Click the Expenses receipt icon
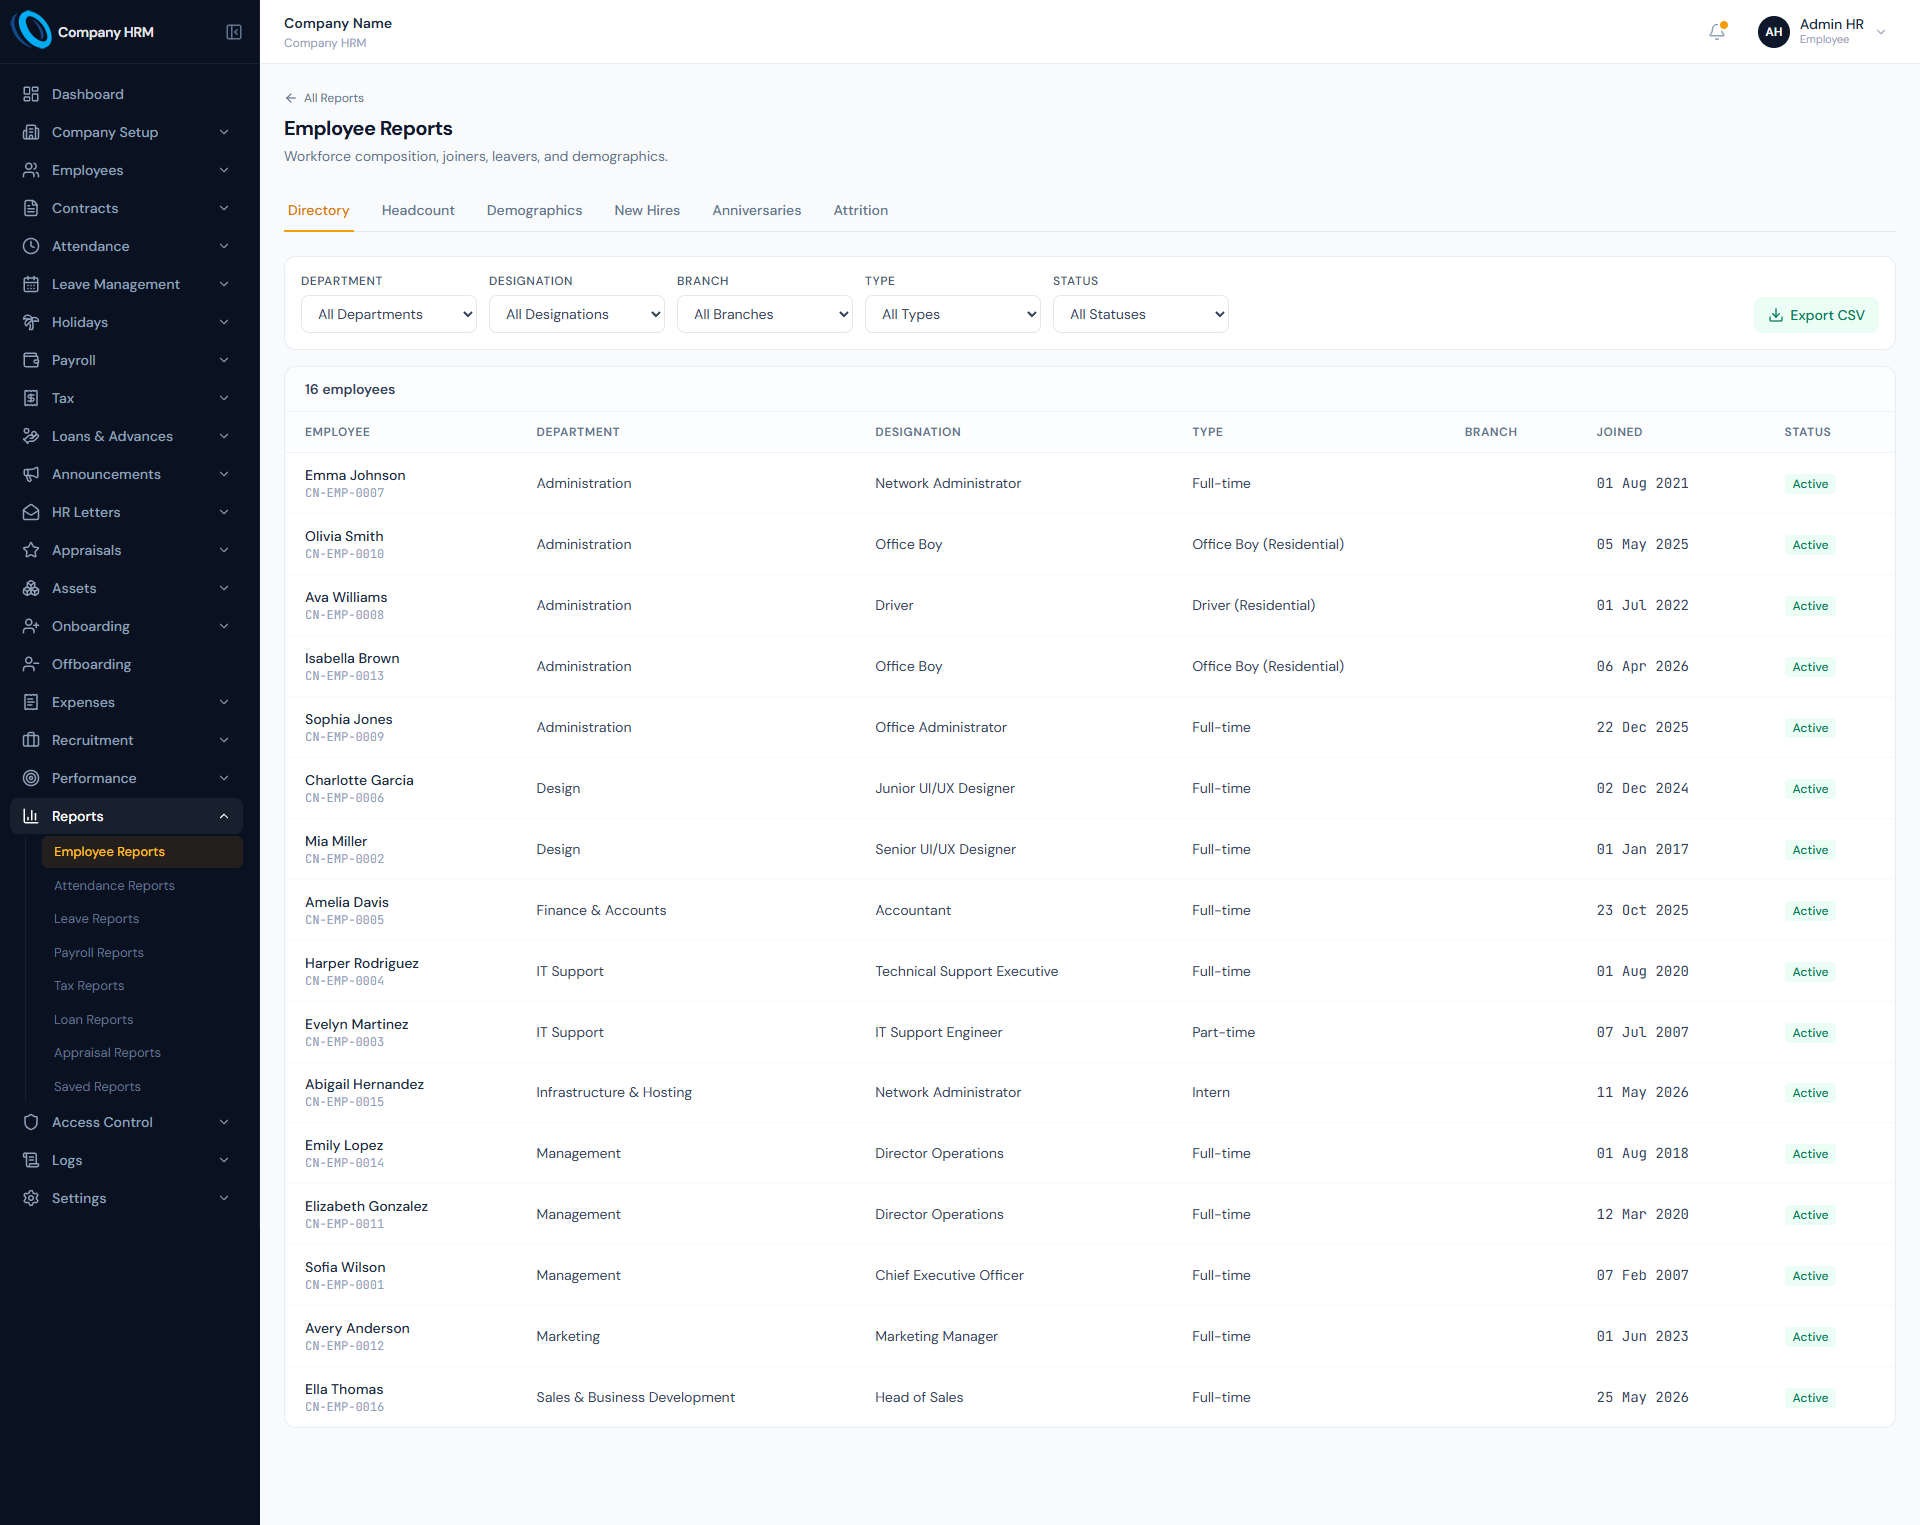Image resolution: width=1920 pixels, height=1525 pixels. 31,702
